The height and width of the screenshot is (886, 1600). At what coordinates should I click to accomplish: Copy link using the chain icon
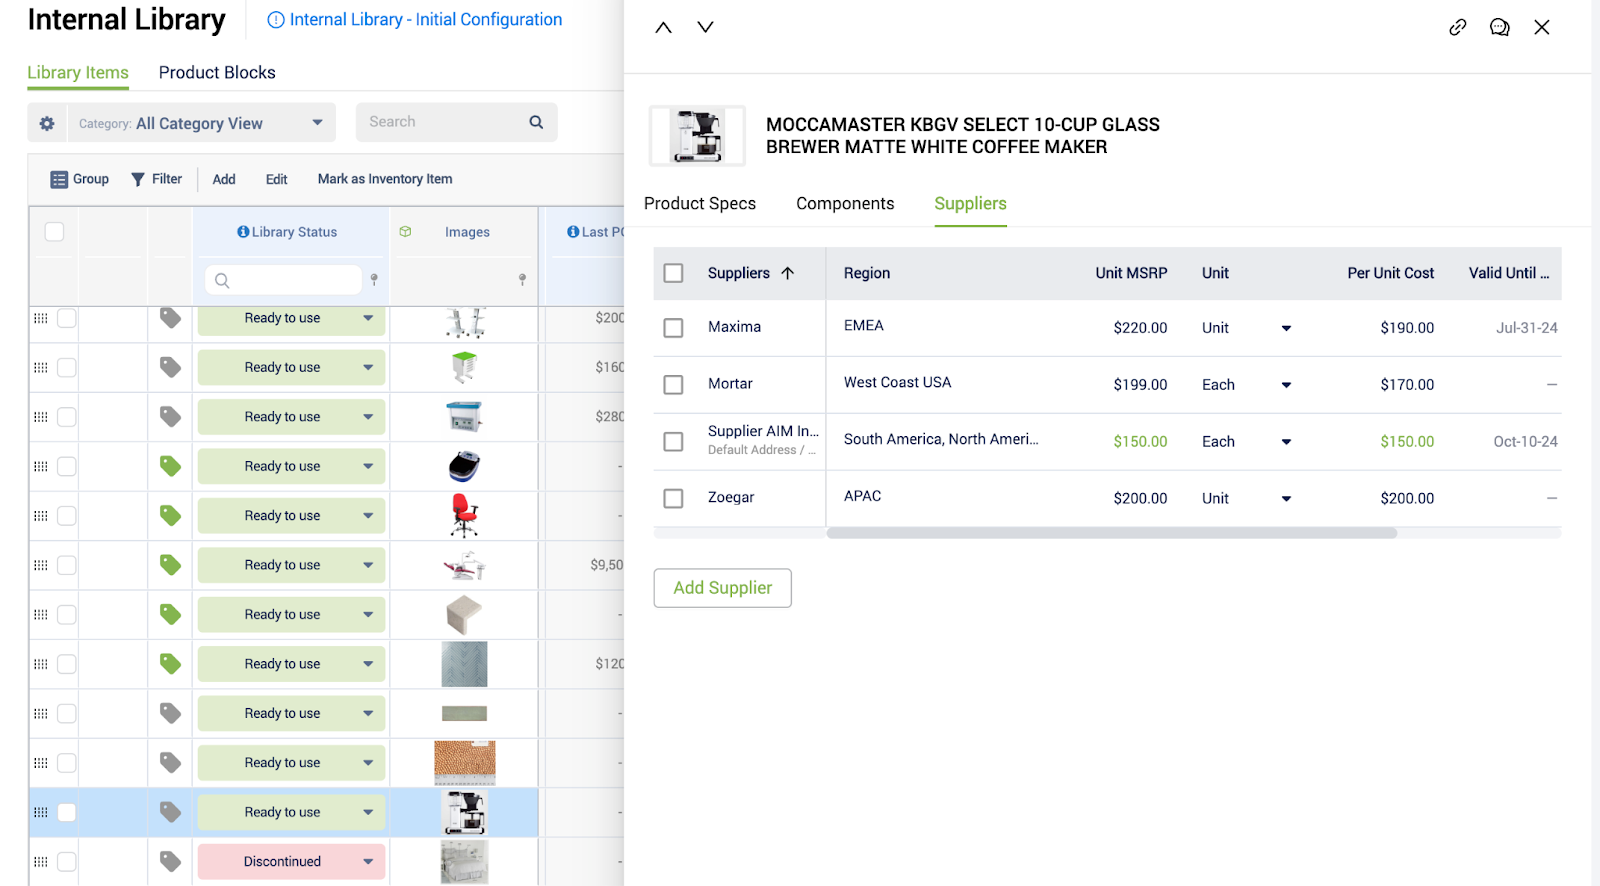tap(1458, 27)
